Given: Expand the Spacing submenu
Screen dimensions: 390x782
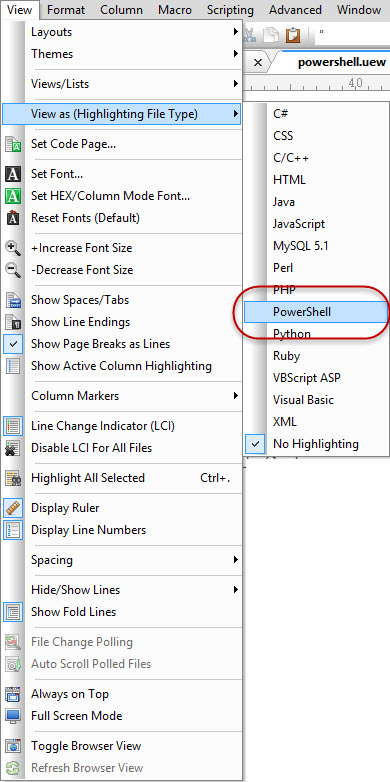Looking at the screenshot, I should 122,560.
